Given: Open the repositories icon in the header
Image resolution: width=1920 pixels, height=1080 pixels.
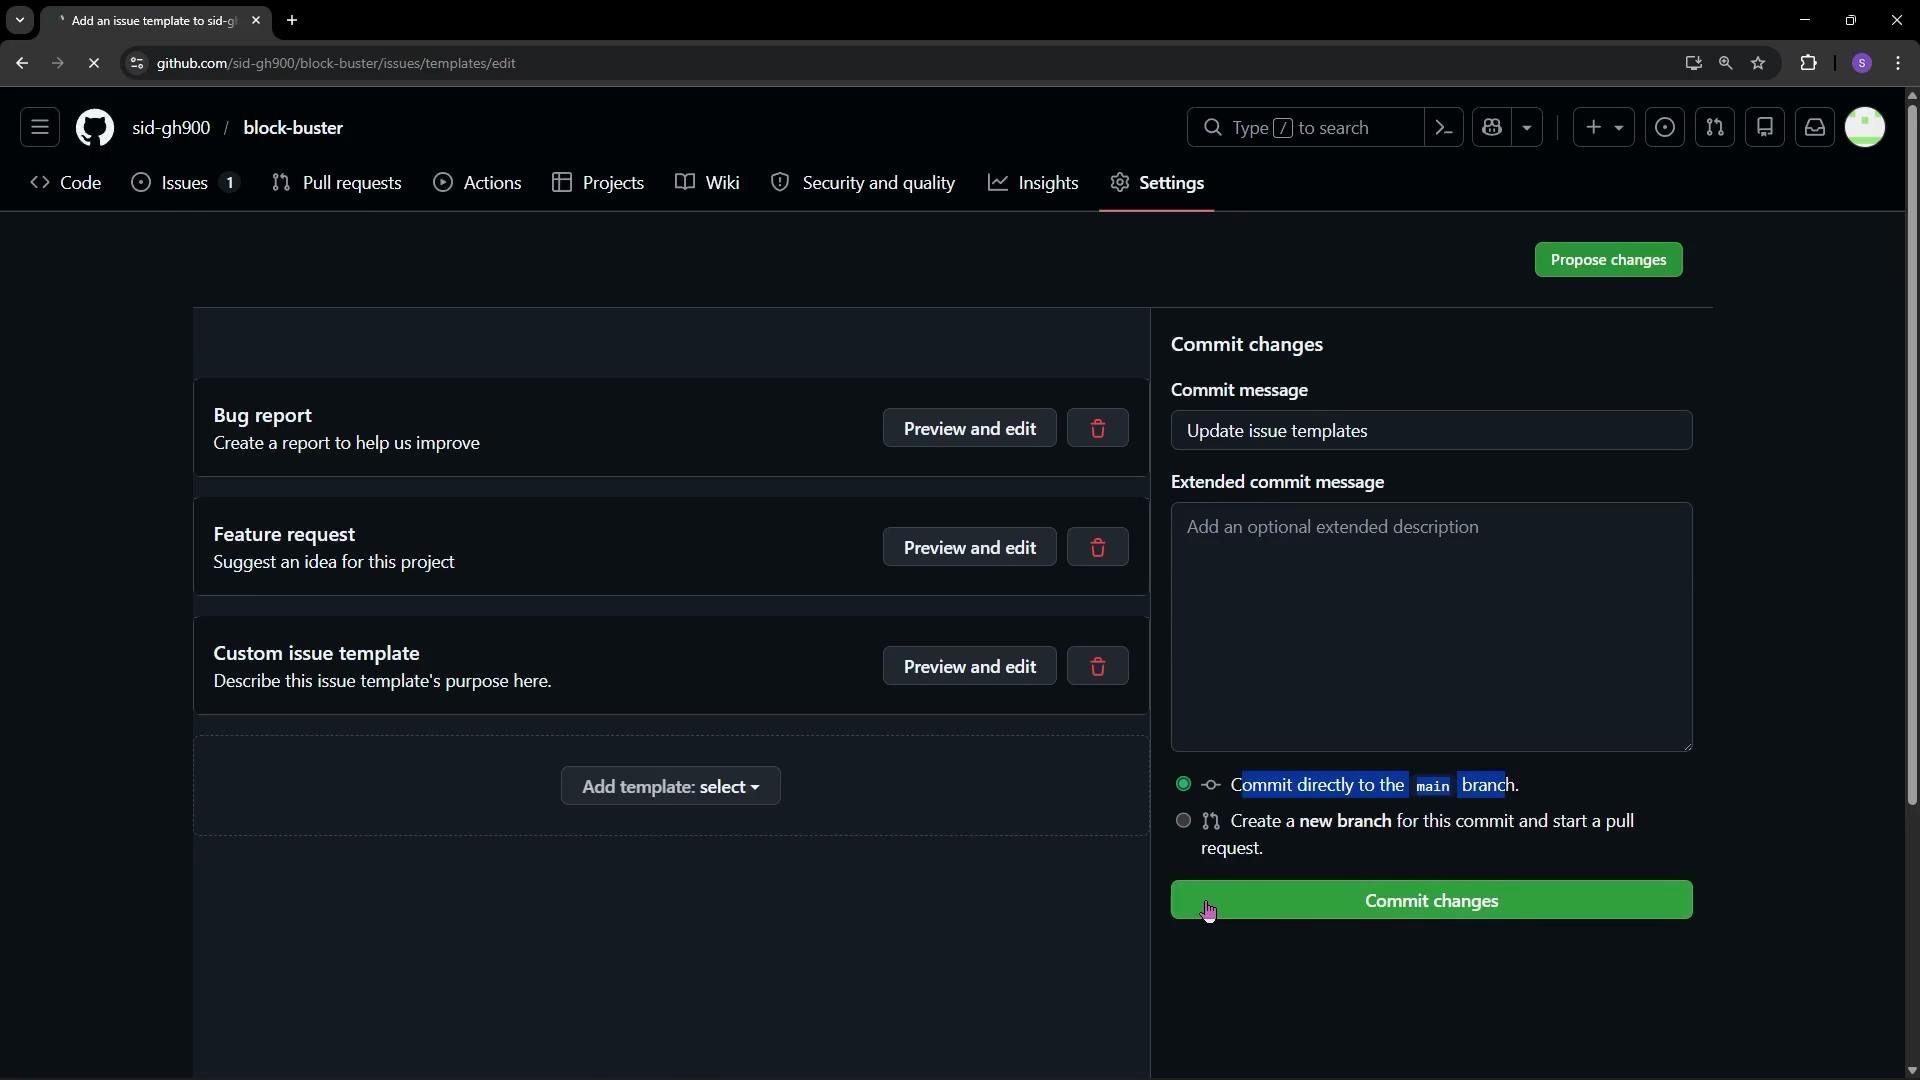Looking at the screenshot, I should coord(1765,128).
